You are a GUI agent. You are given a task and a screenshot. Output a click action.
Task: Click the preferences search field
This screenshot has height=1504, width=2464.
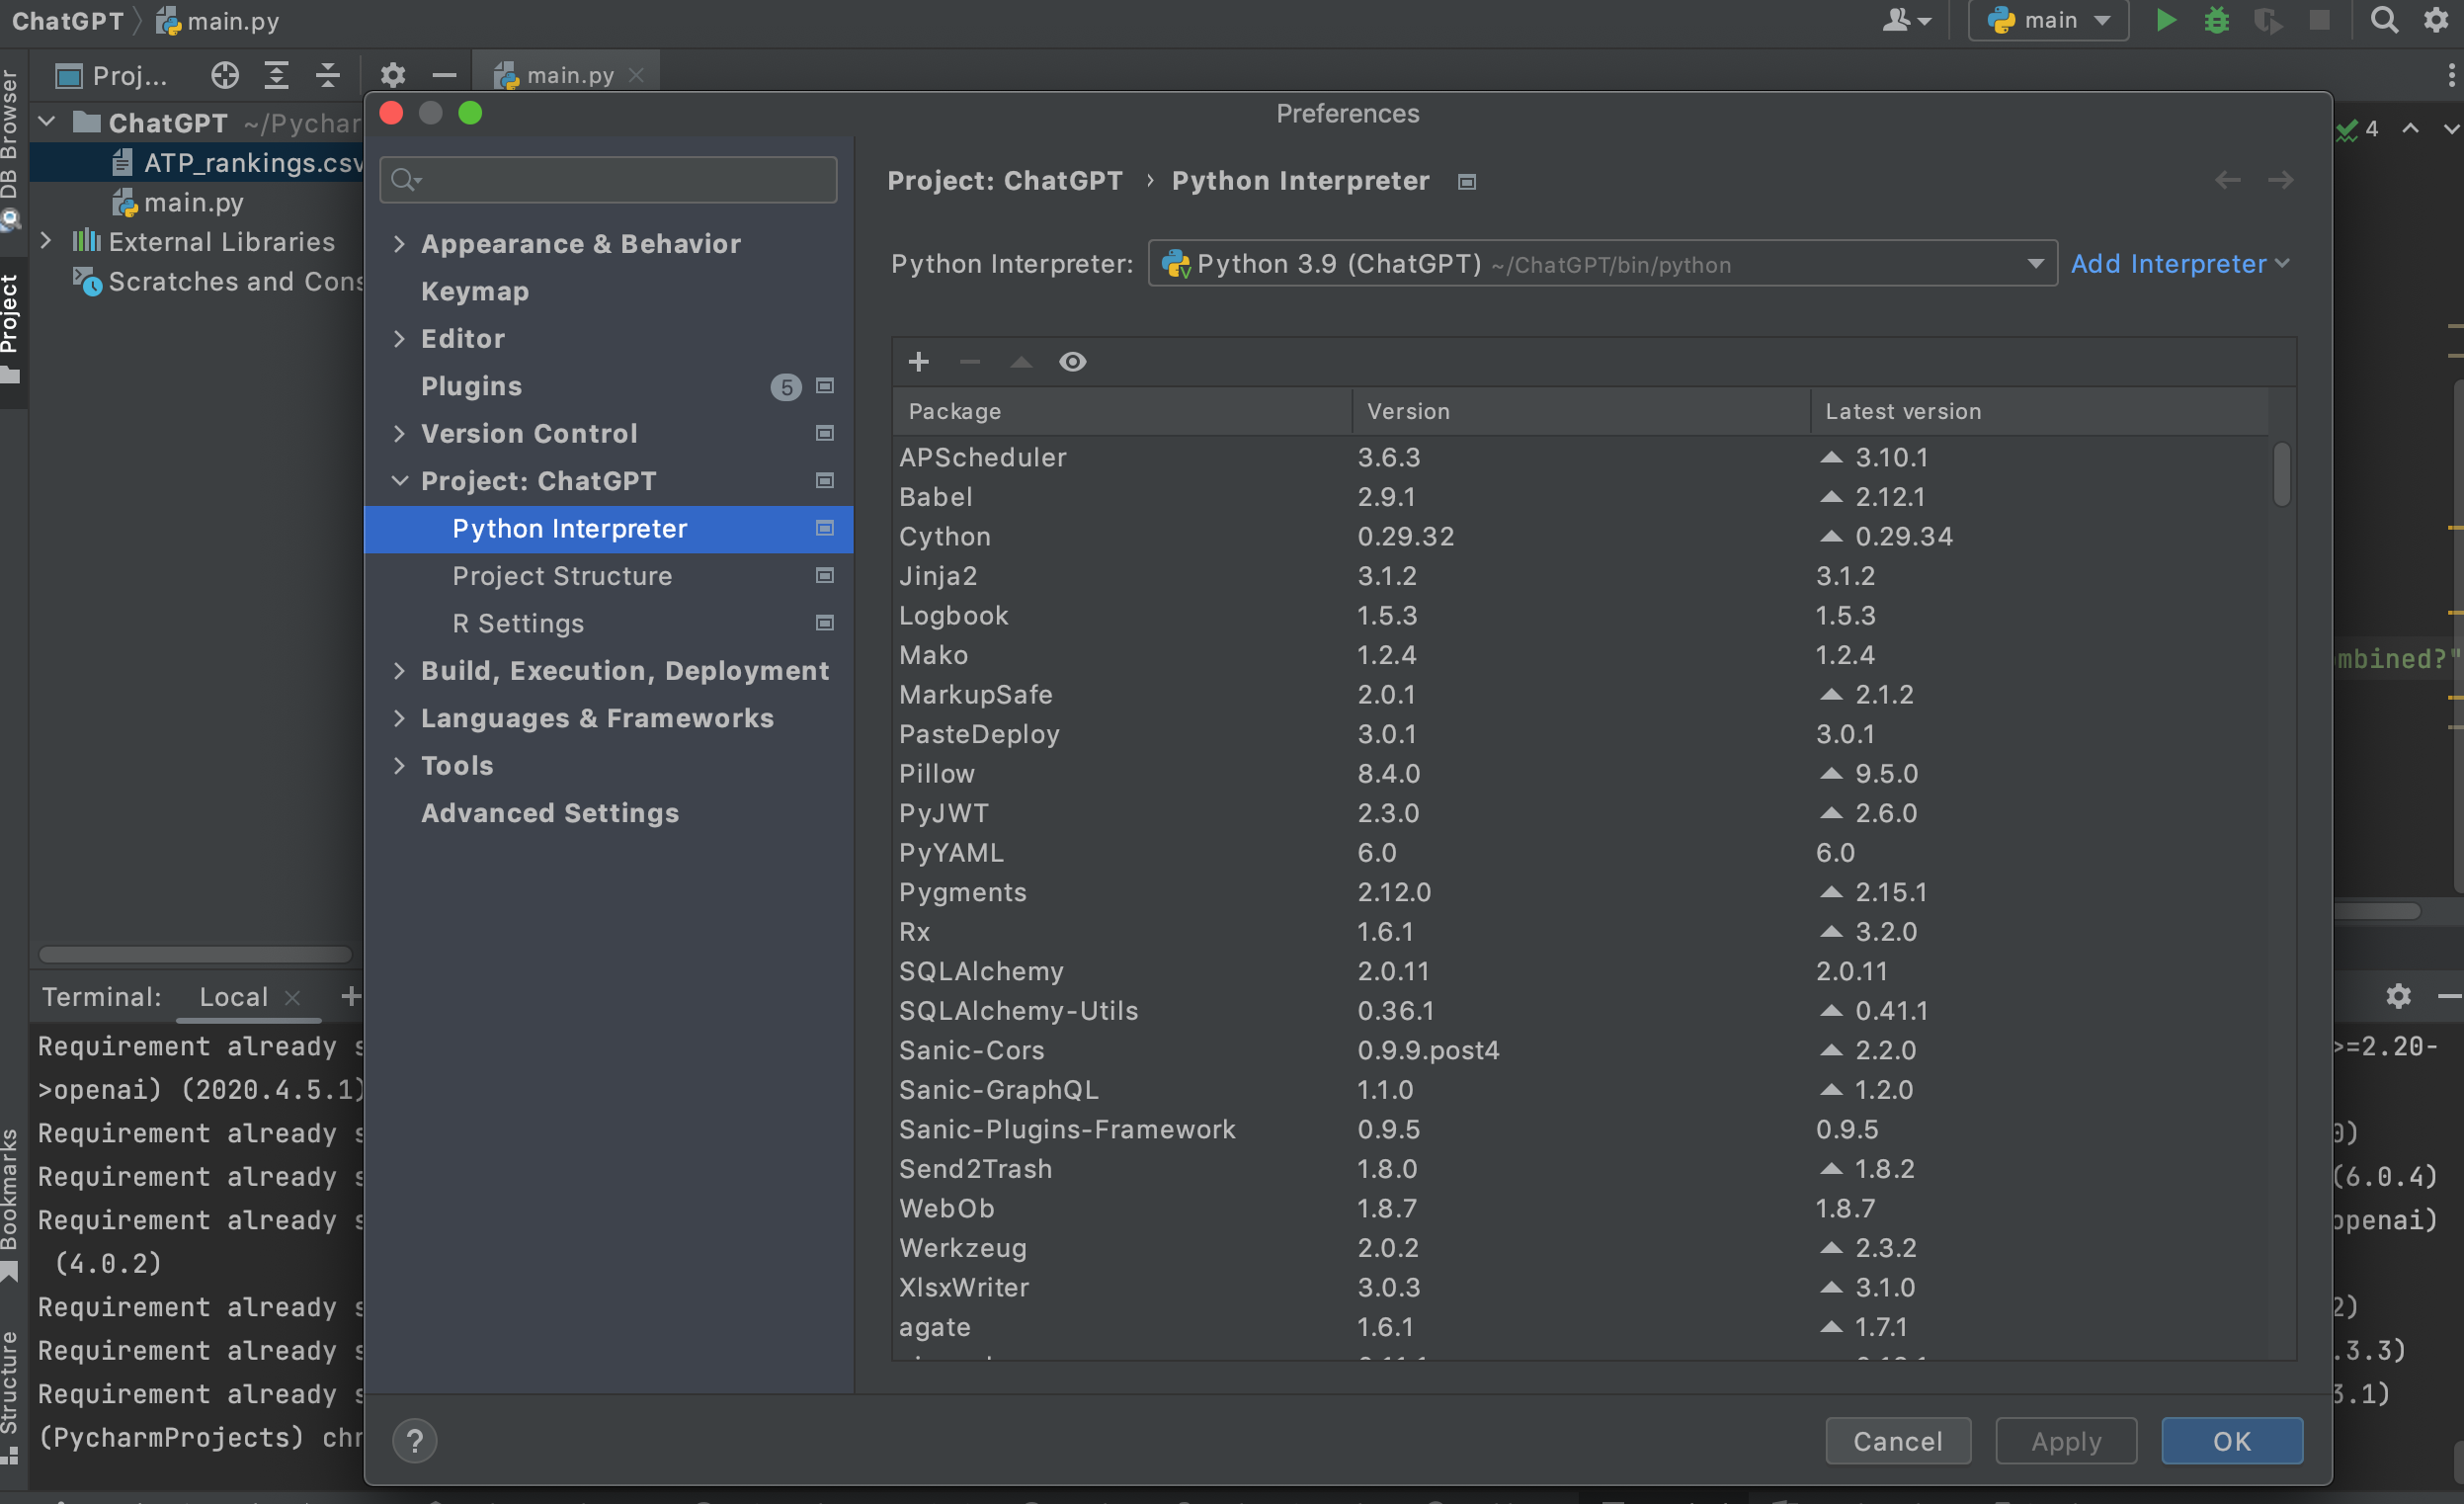pyautogui.click(x=610, y=180)
